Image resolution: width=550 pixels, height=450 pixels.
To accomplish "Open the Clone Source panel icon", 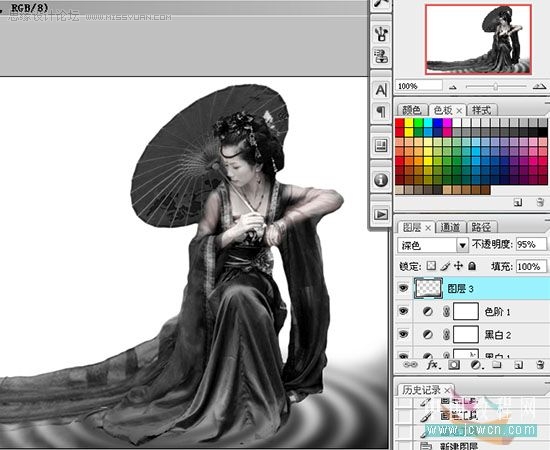I will 381,55.
